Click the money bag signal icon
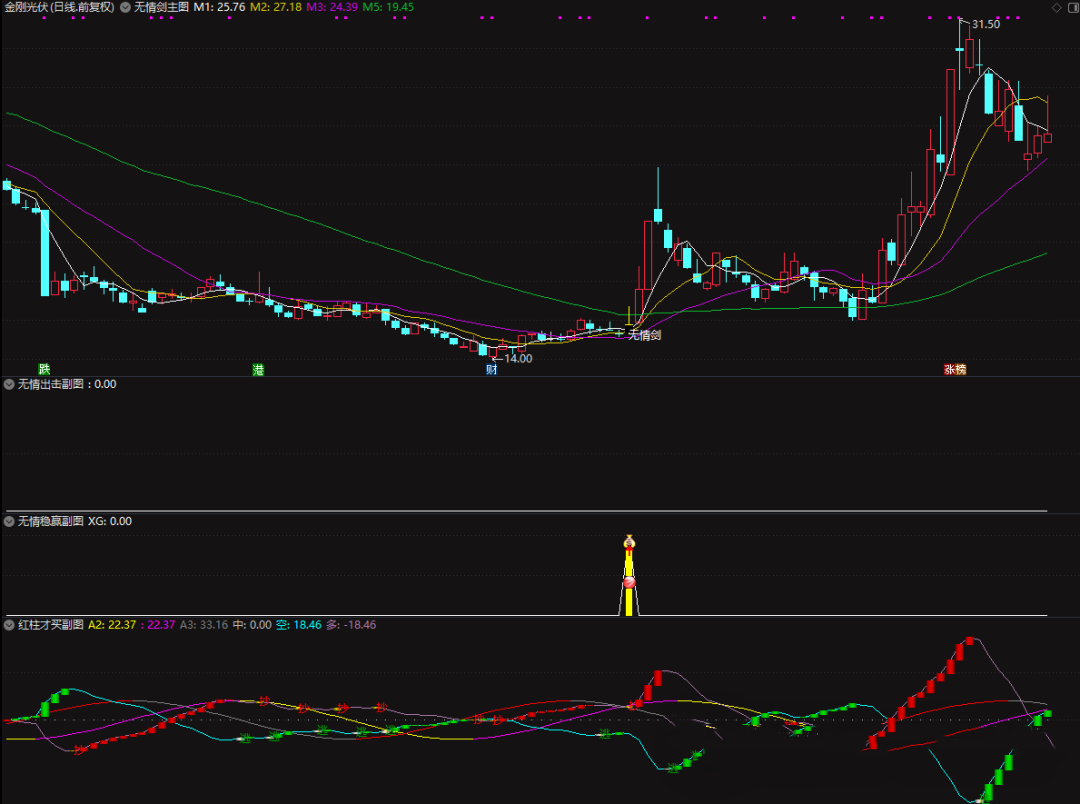The image size is (1080, 804). 629,543
